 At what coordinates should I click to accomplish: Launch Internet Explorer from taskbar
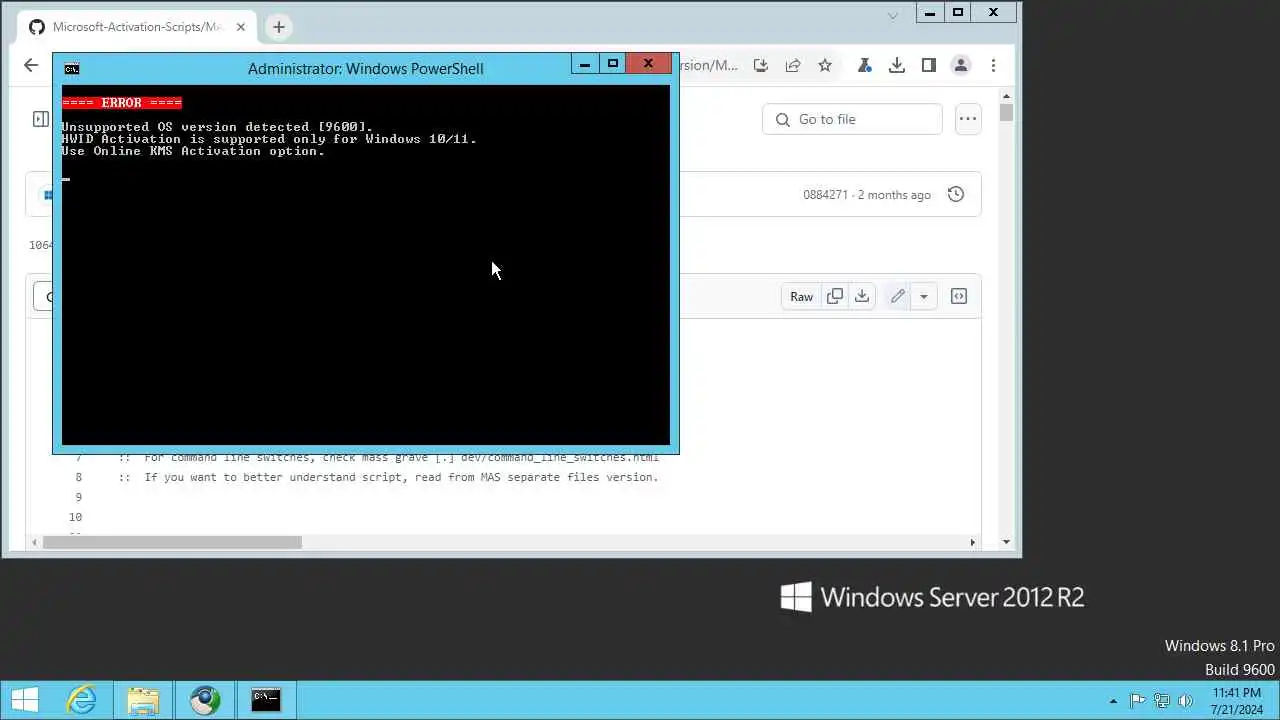coord(82,700)
